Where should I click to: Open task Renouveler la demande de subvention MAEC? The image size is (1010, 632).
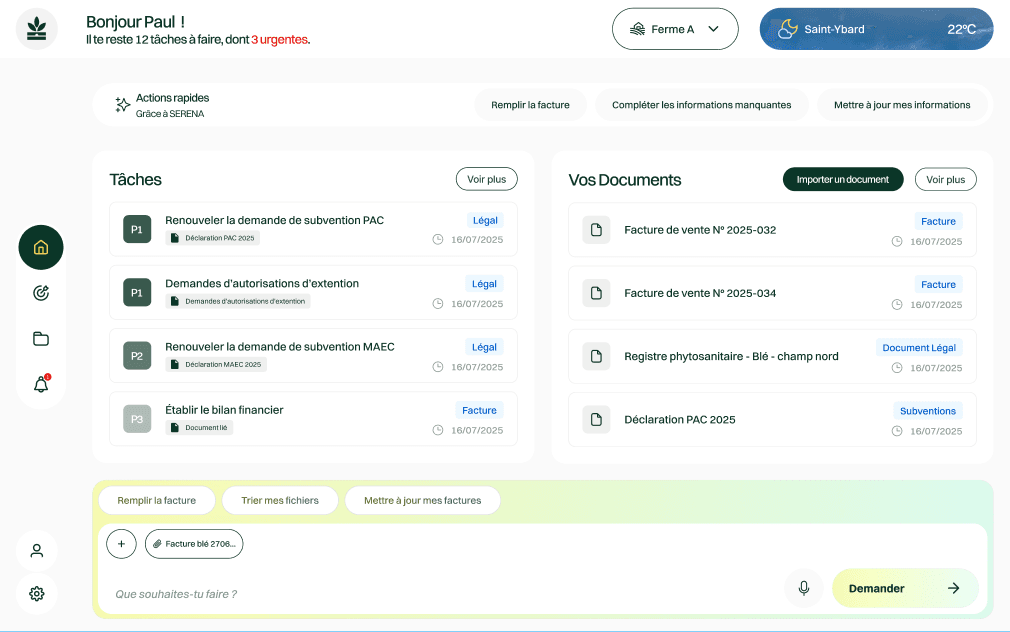(x=313, y=356)
